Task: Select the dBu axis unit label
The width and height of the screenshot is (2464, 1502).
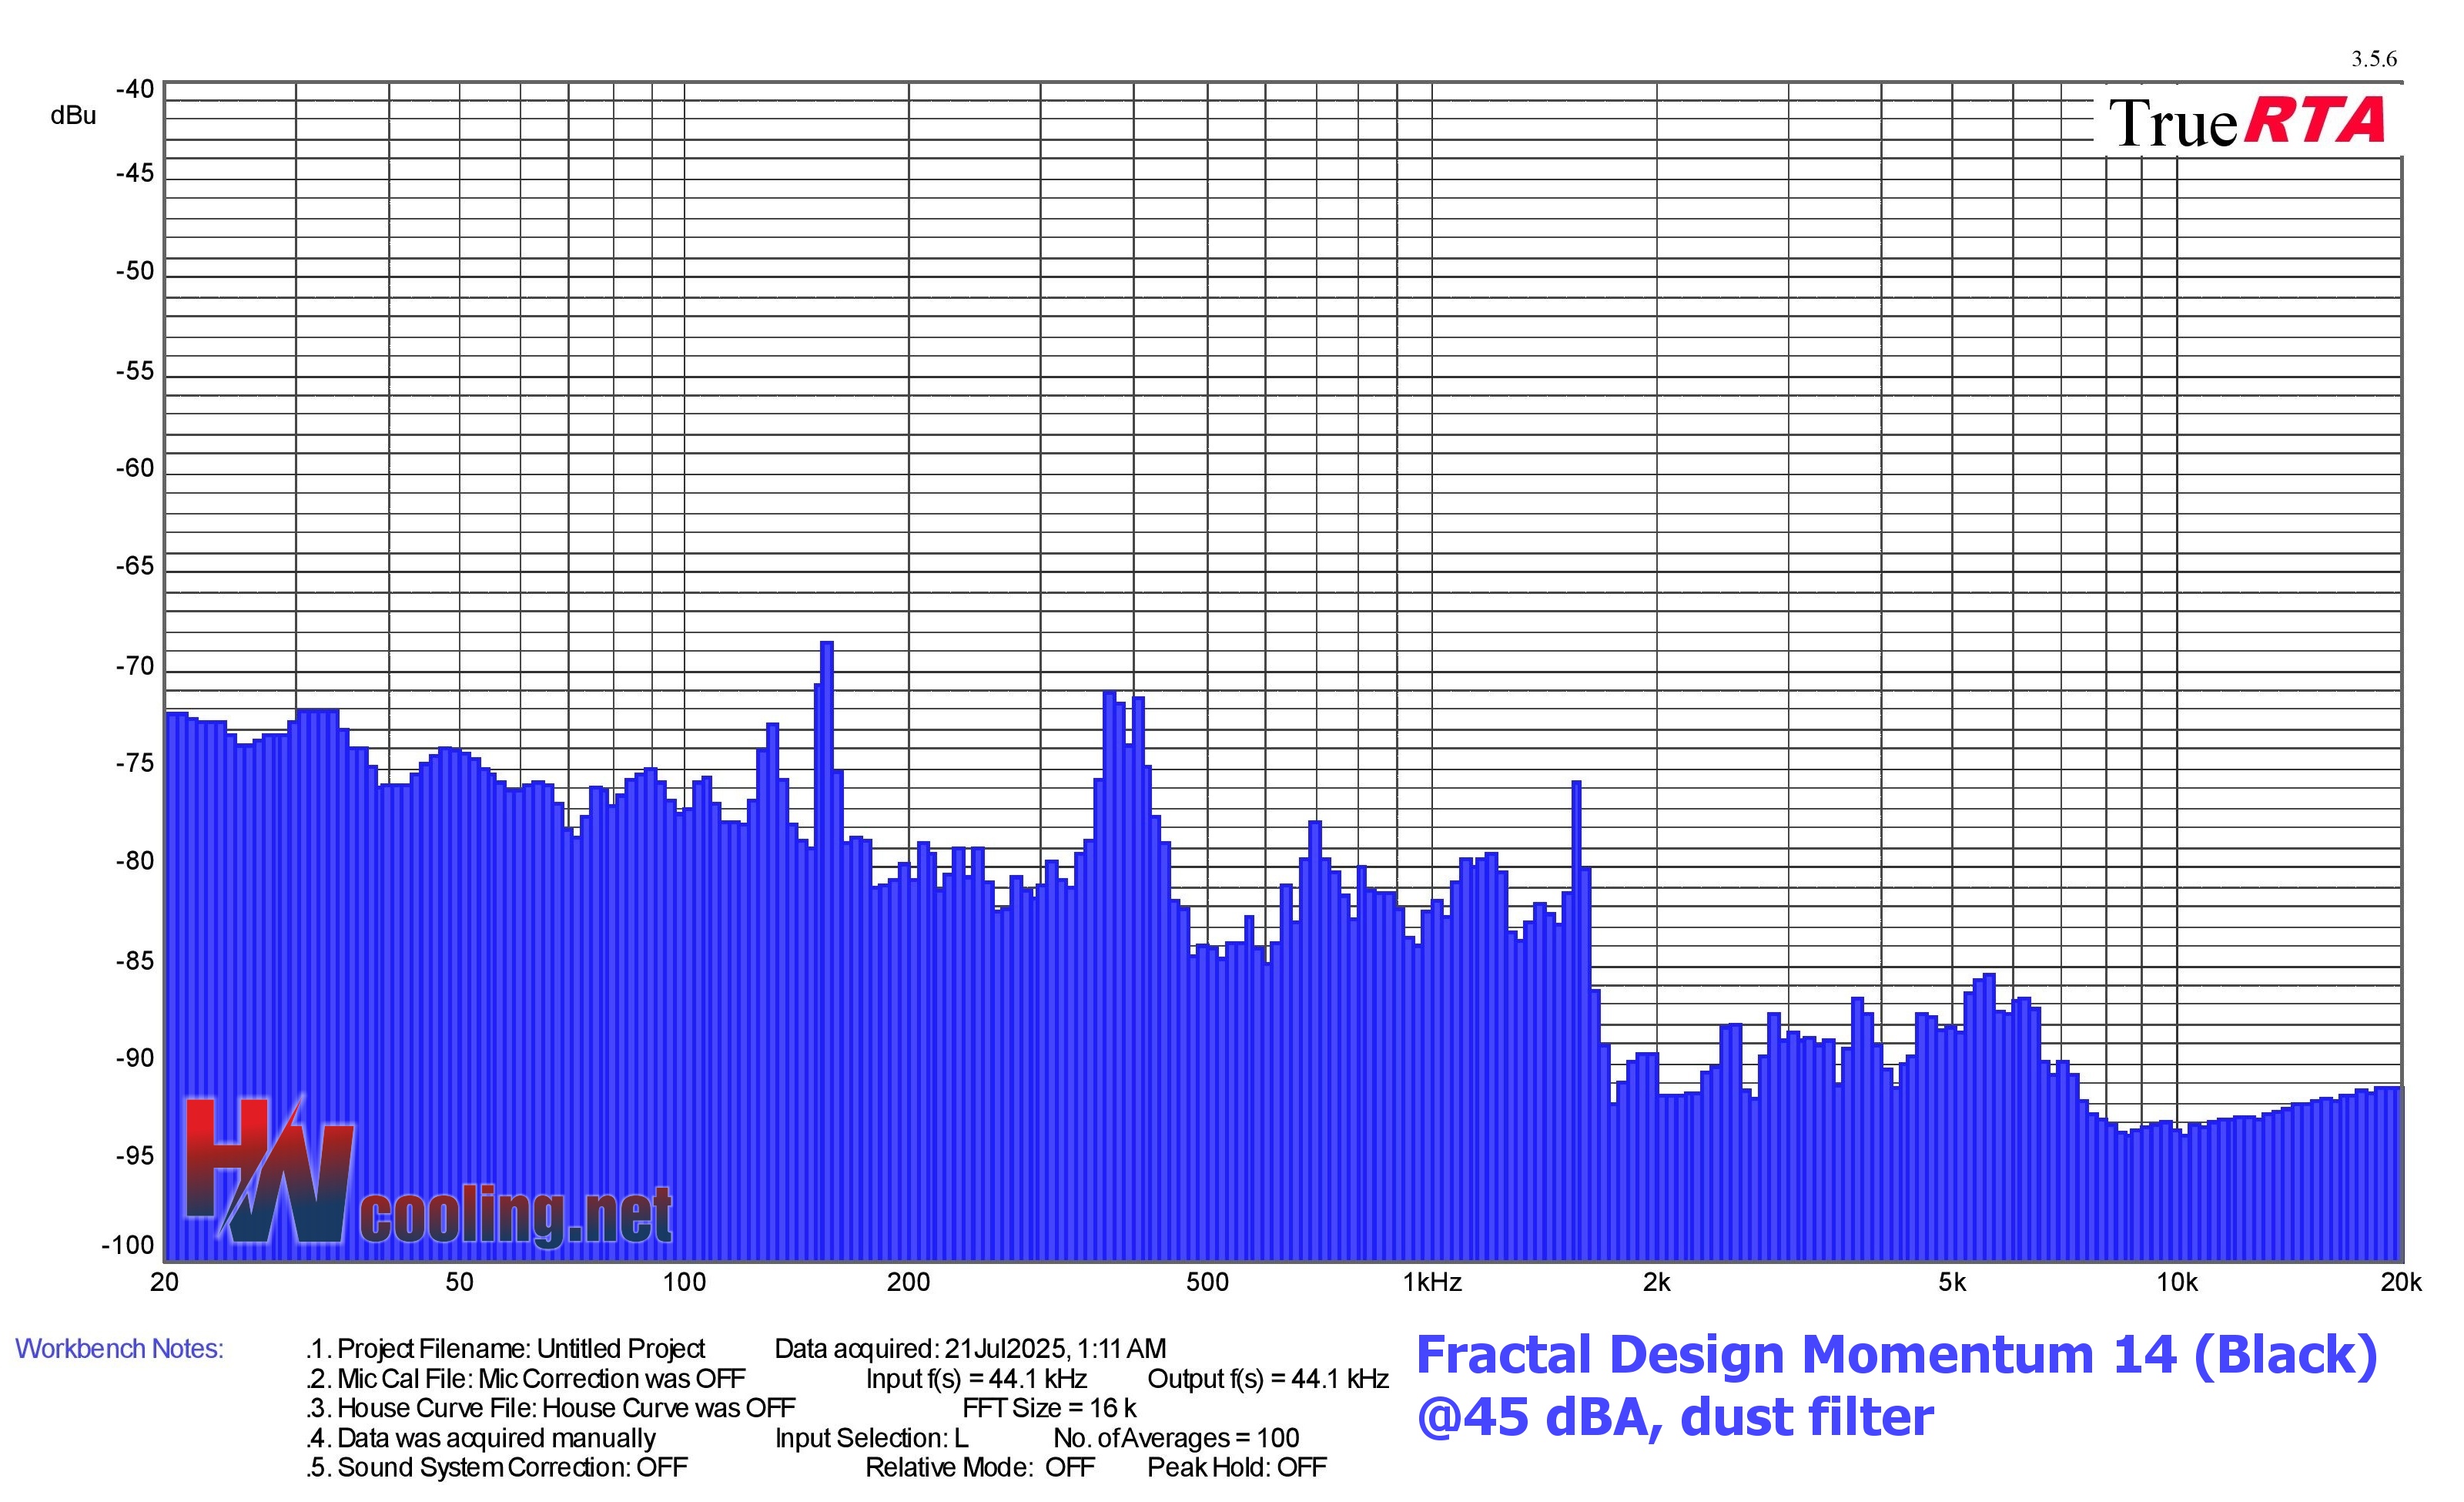Action: (73, 116)
